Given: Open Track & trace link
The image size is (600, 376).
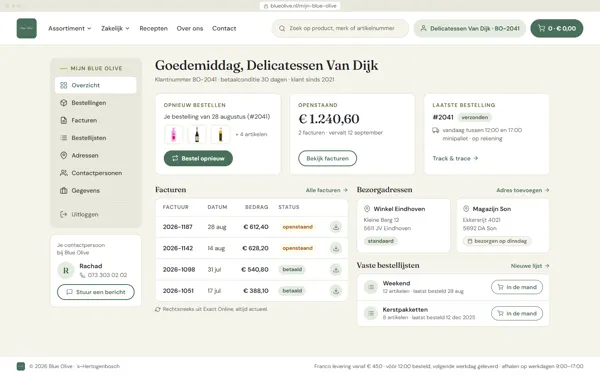Looking at the screenshot, I should (x=455, y=158).
